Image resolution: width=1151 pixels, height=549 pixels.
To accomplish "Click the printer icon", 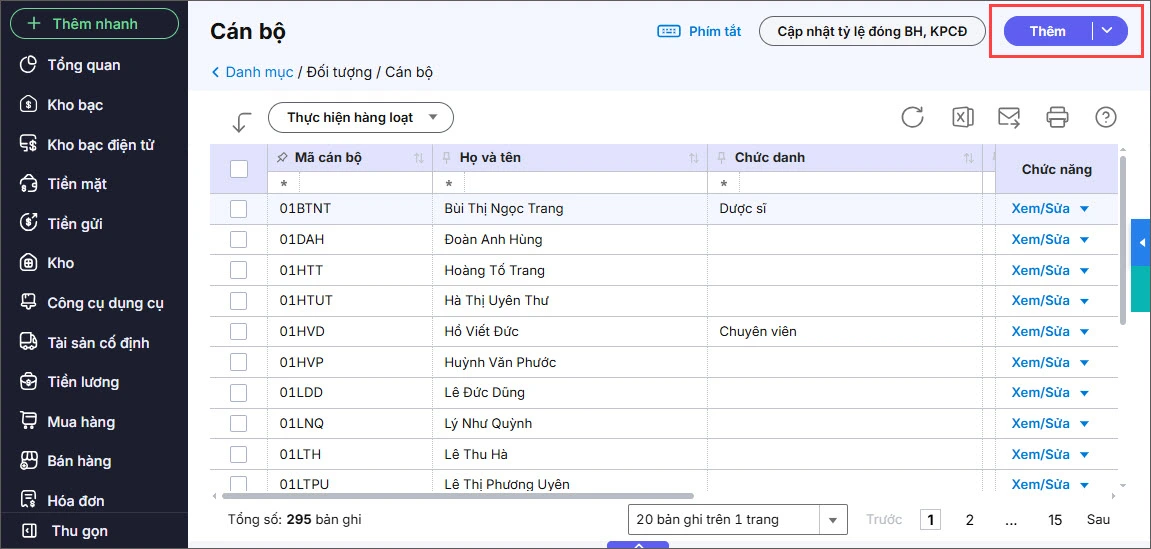I will 1057,117.
